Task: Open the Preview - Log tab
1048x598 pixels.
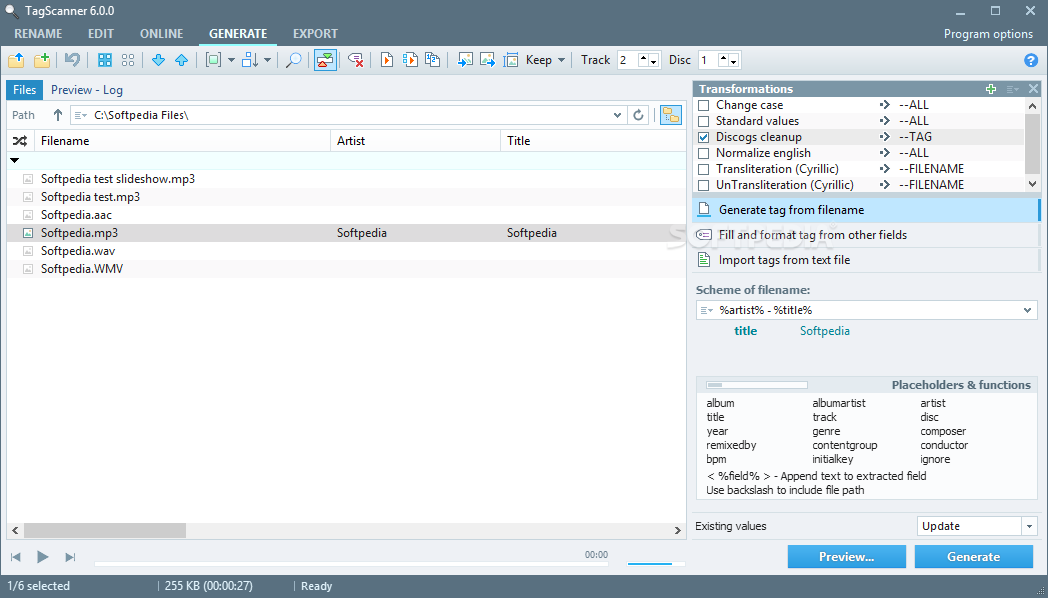Action: click(87, 90)
